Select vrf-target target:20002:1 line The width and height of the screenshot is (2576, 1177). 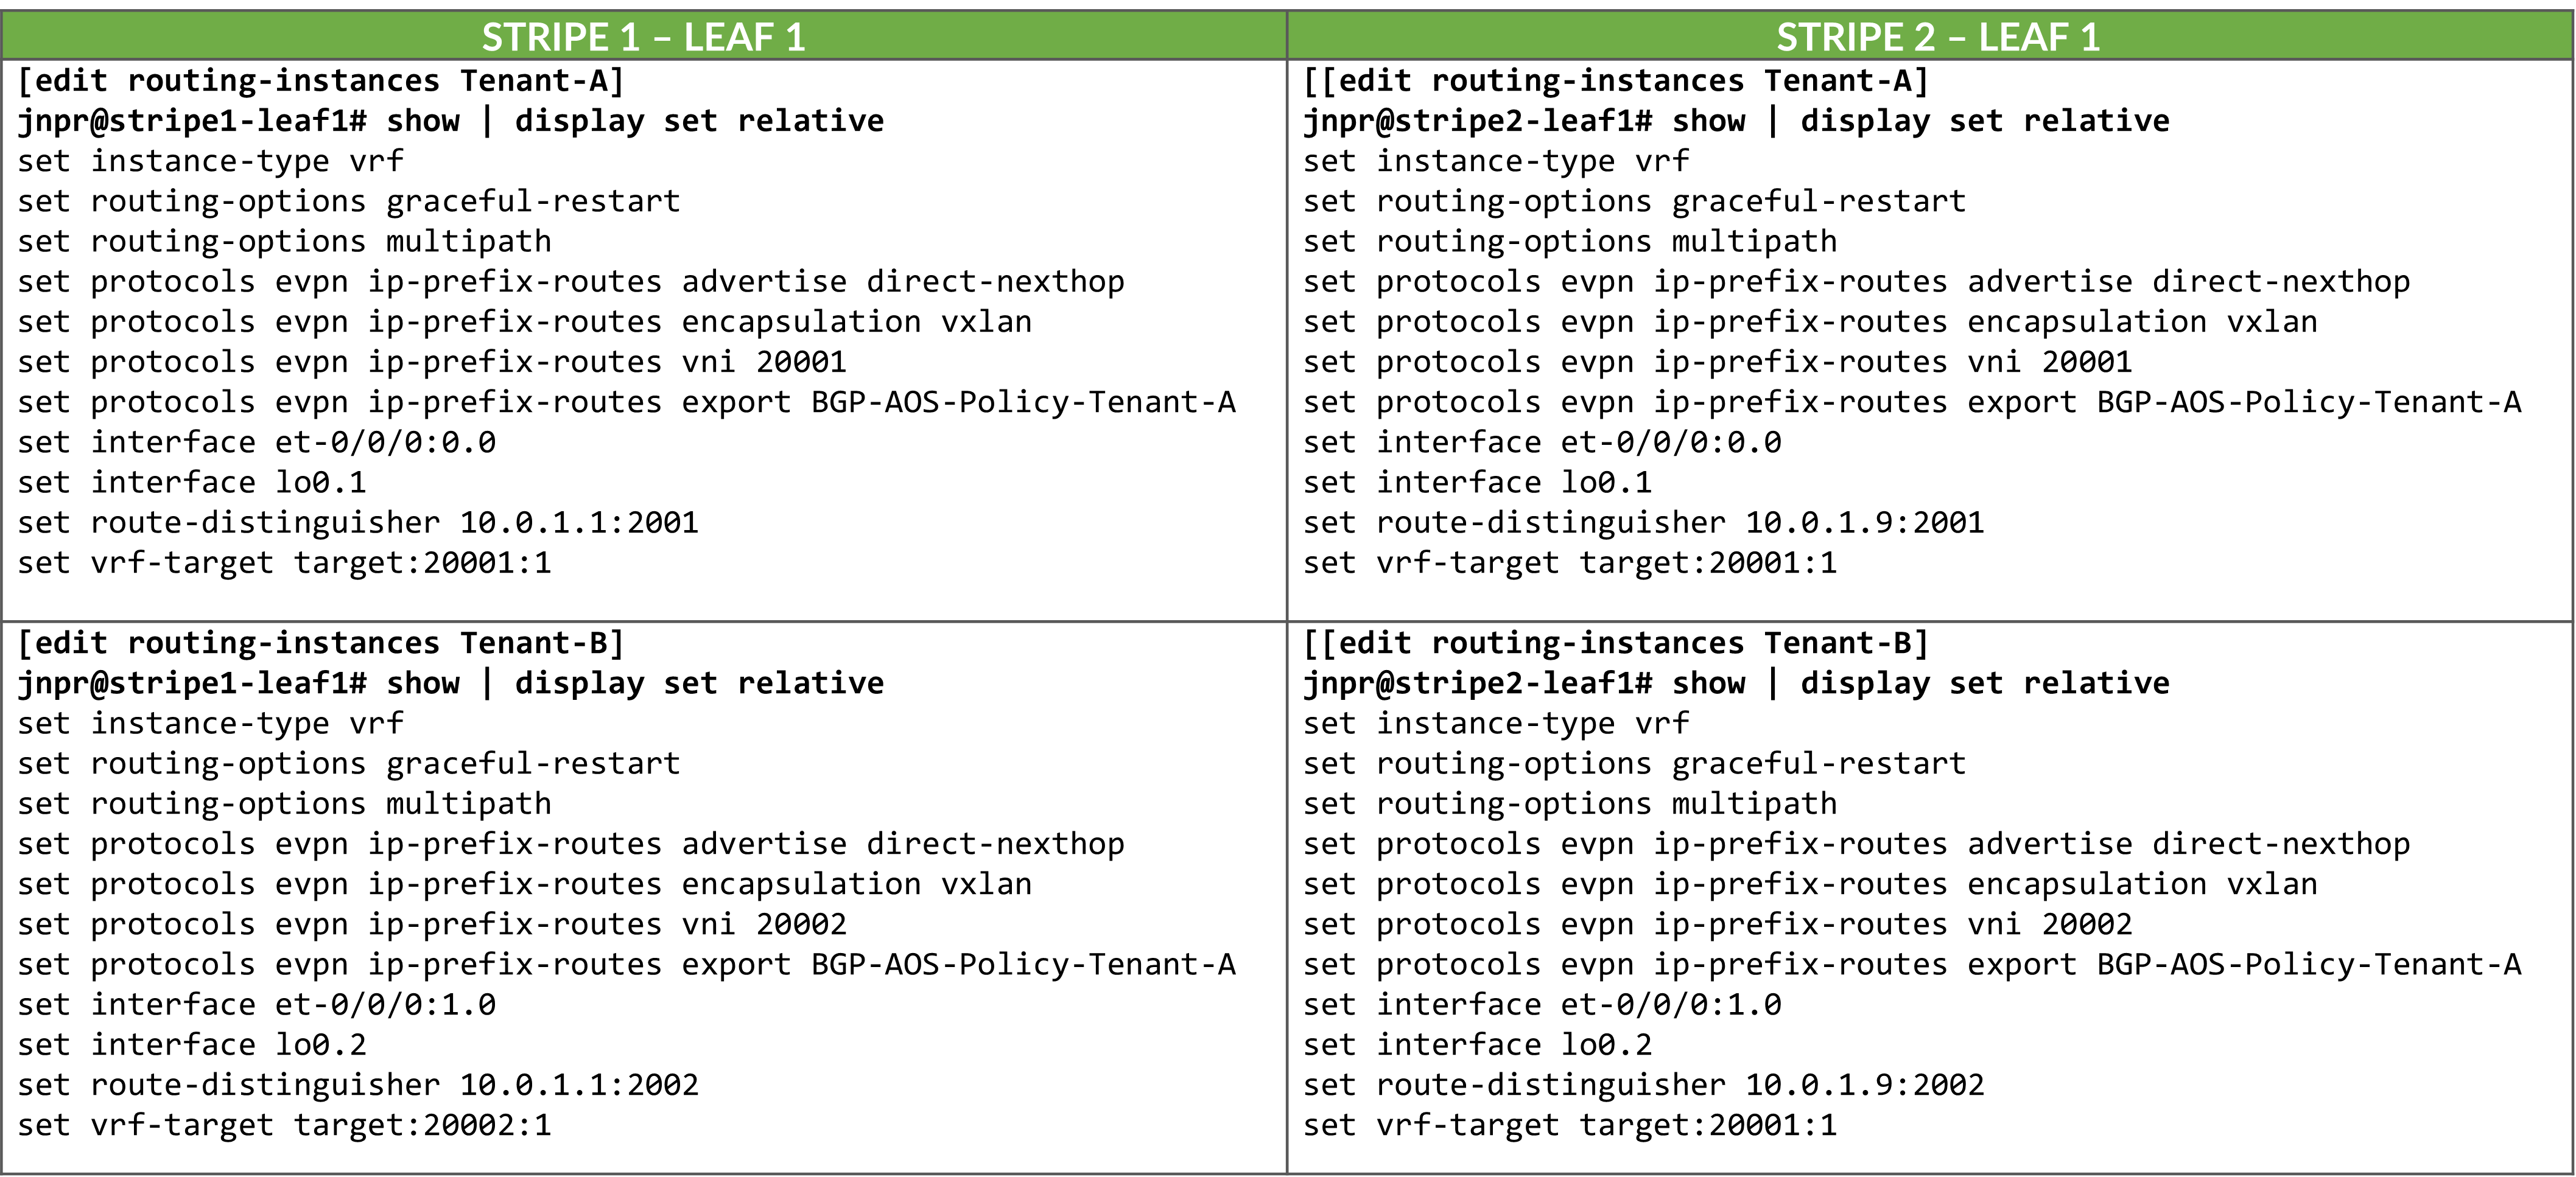click(x=284, y=1125)
